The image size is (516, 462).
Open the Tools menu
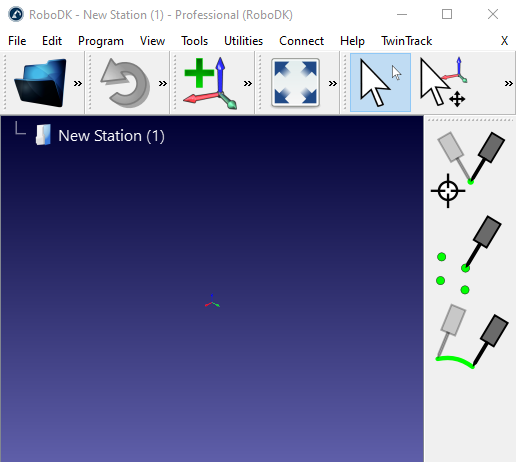click(x=194, y=41)
